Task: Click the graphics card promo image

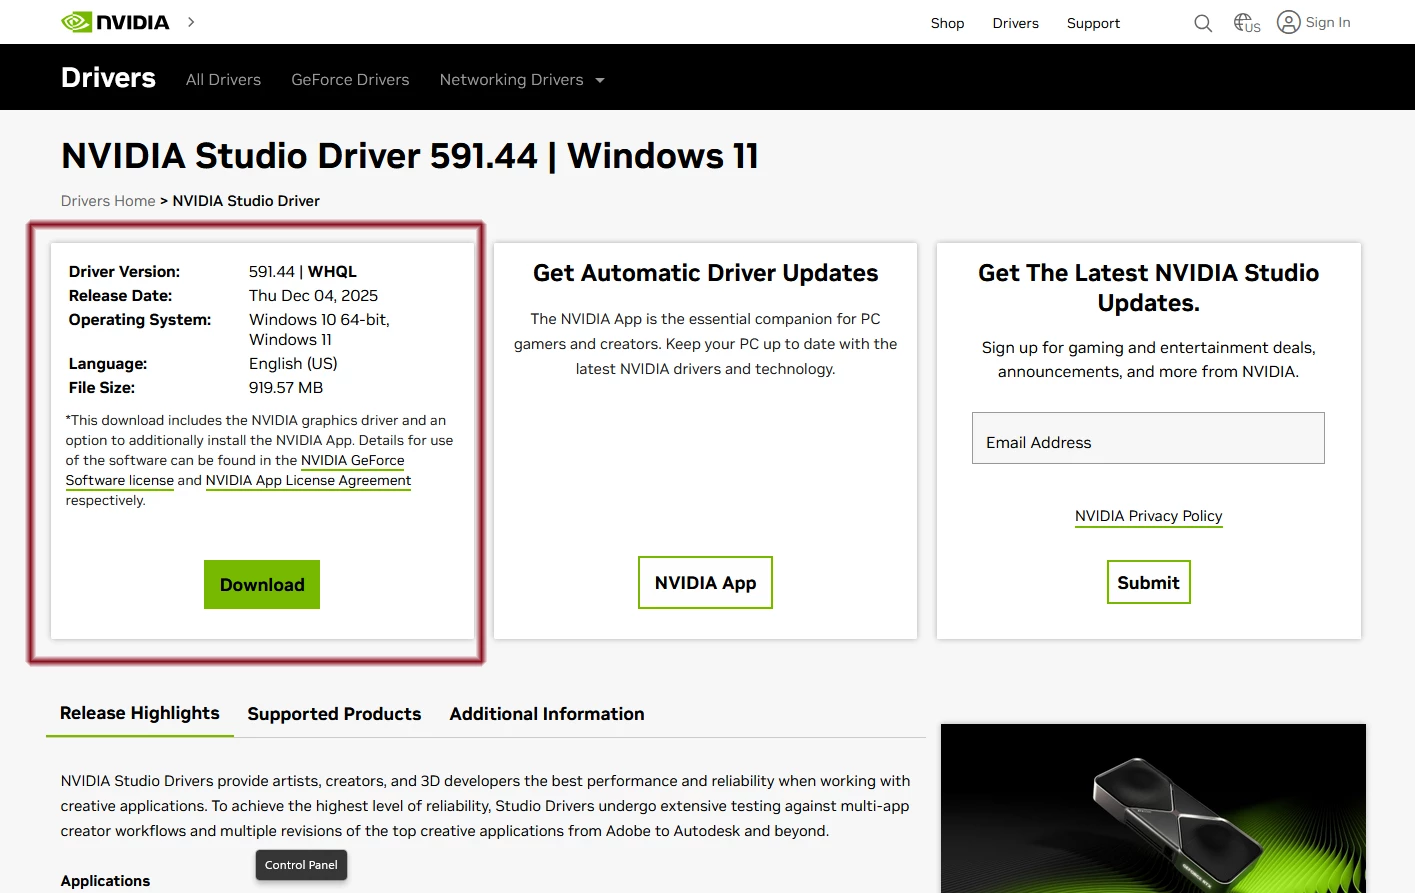Action: (1153, 808)
